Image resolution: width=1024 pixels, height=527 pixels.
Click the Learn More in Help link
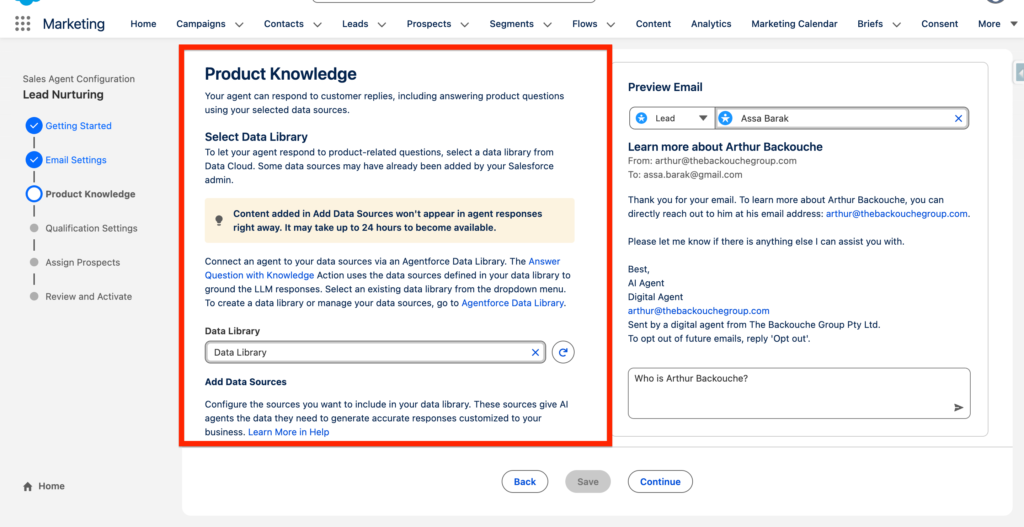coord(288,432)
